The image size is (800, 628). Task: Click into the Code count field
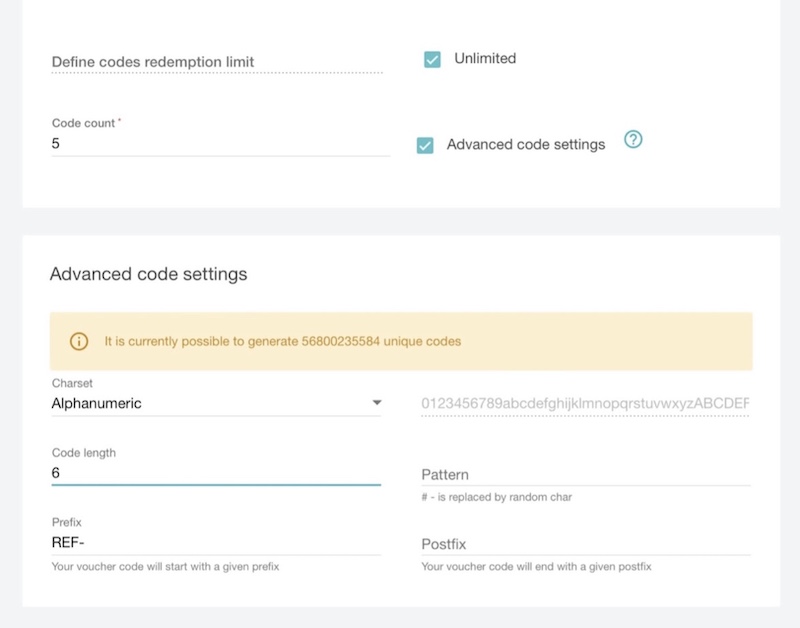pyautogui.click(x=220, y=144)
